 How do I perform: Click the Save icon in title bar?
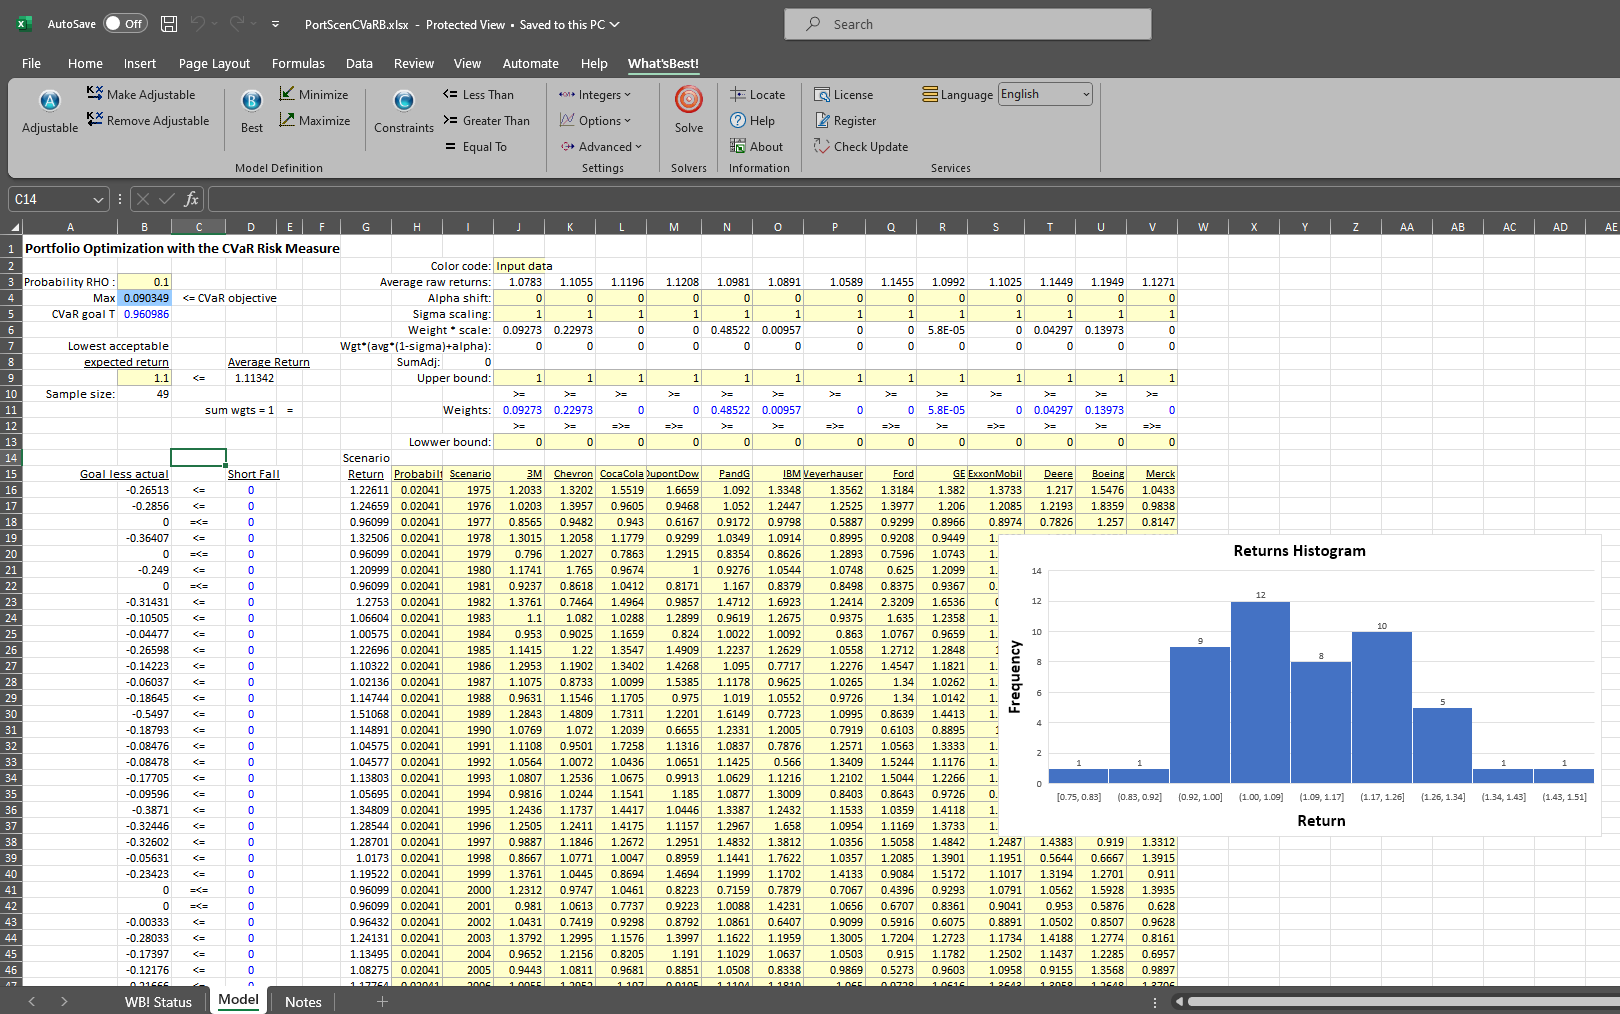pos(169,24)
